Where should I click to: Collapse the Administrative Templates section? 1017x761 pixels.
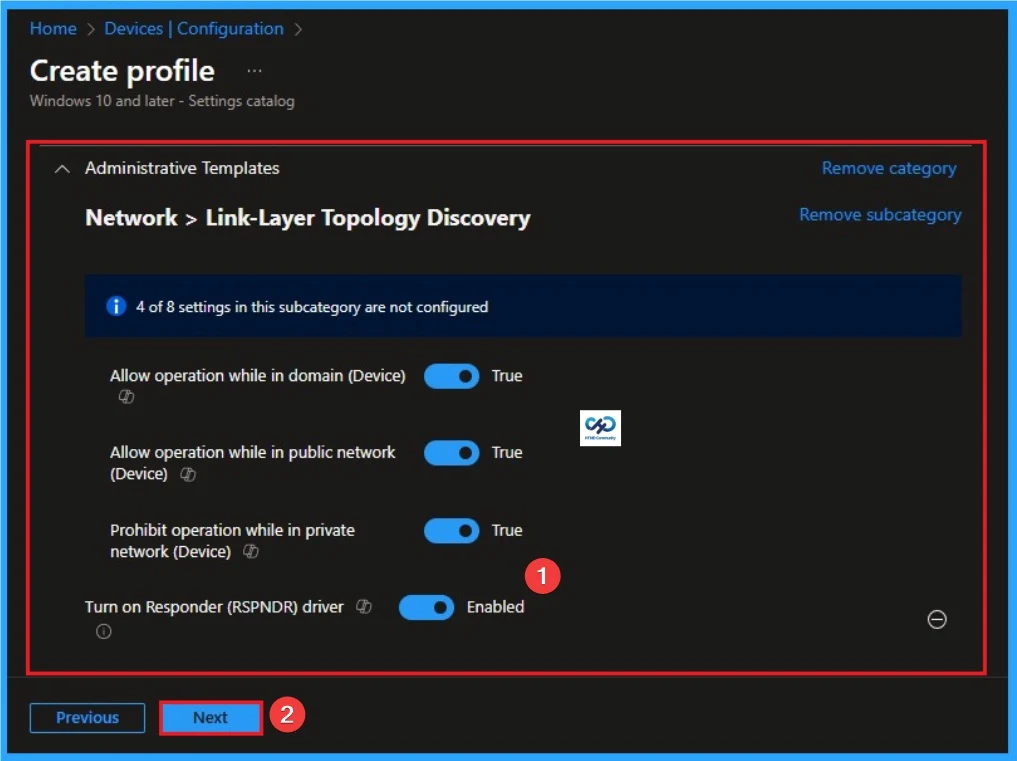click(x=61, y=168)
